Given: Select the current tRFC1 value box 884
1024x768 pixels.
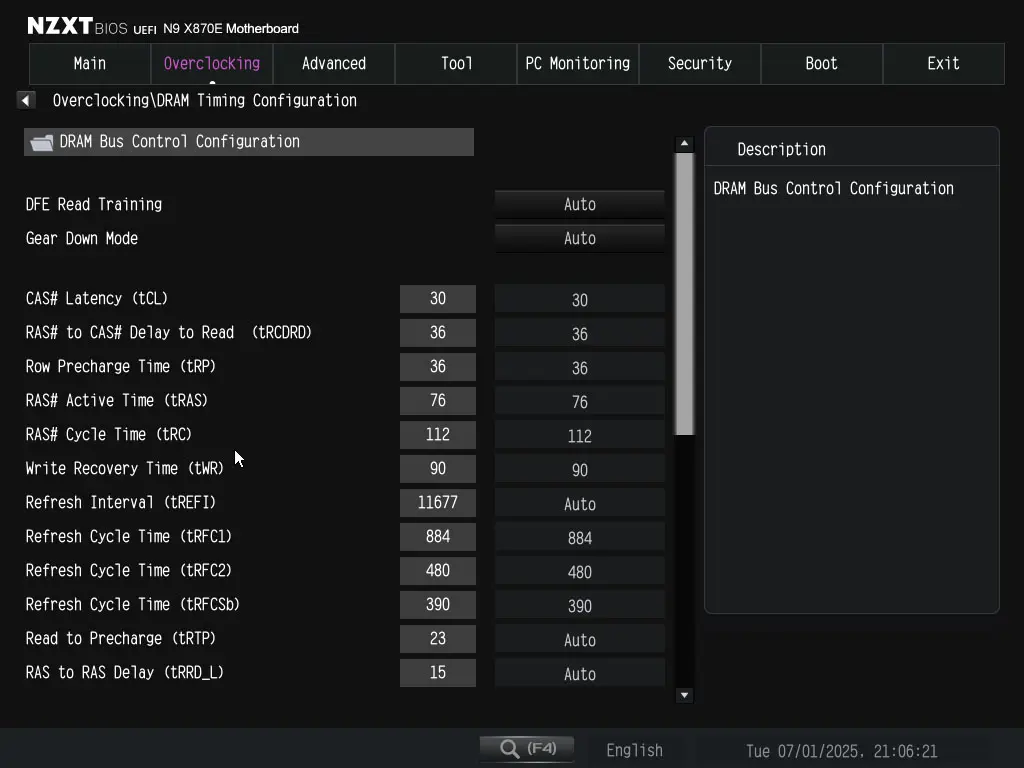Looking at the screenshot, I should click(438, 536).
